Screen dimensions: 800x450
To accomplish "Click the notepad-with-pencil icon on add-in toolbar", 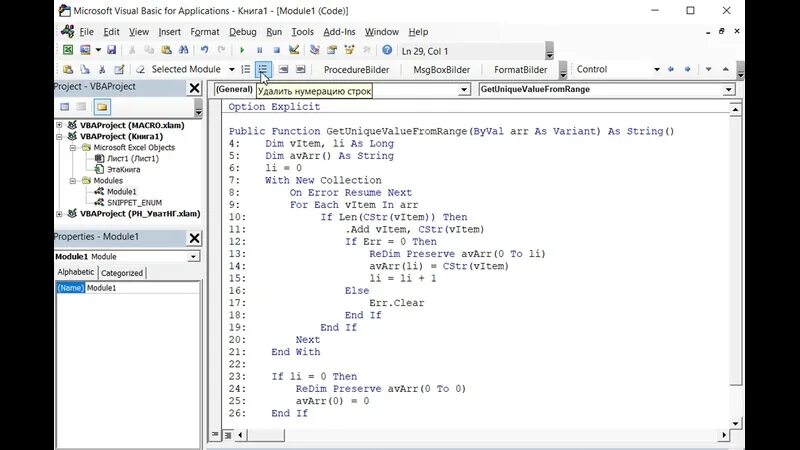I will (119, 69).
